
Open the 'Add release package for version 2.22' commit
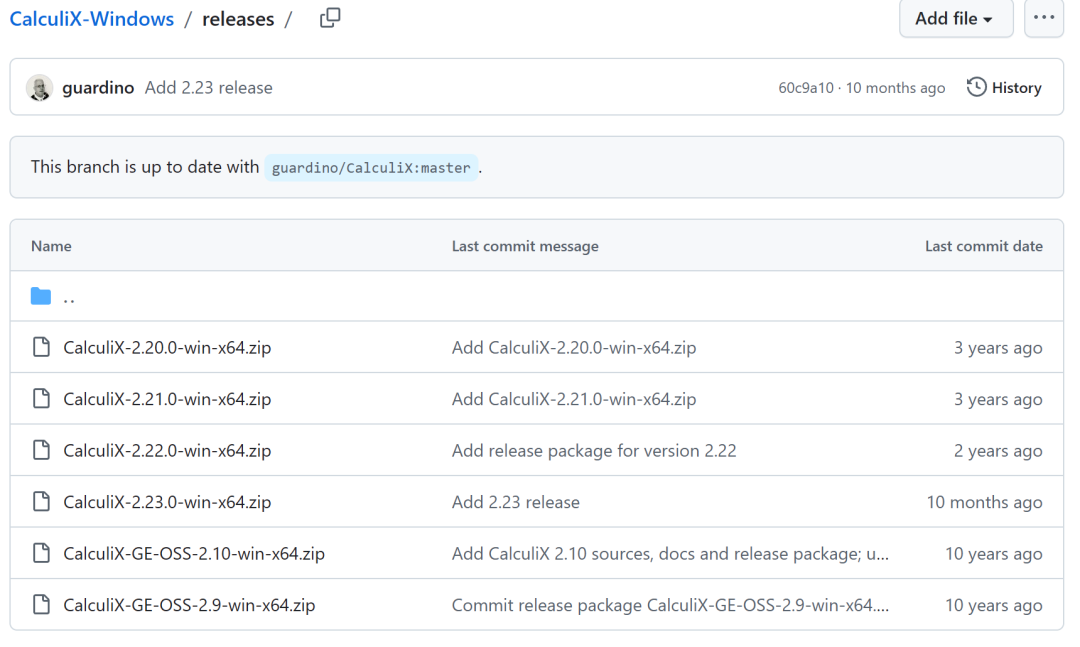594,451
